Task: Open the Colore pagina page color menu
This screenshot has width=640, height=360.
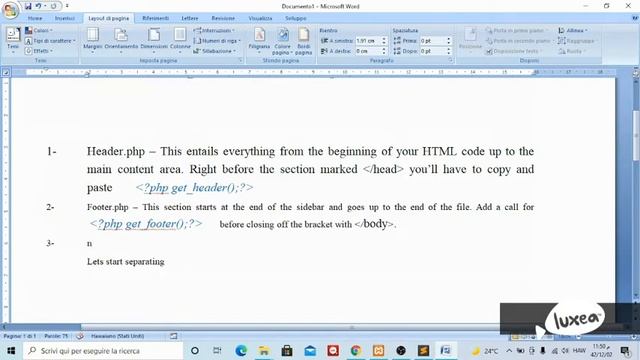Action: [282, 40]
